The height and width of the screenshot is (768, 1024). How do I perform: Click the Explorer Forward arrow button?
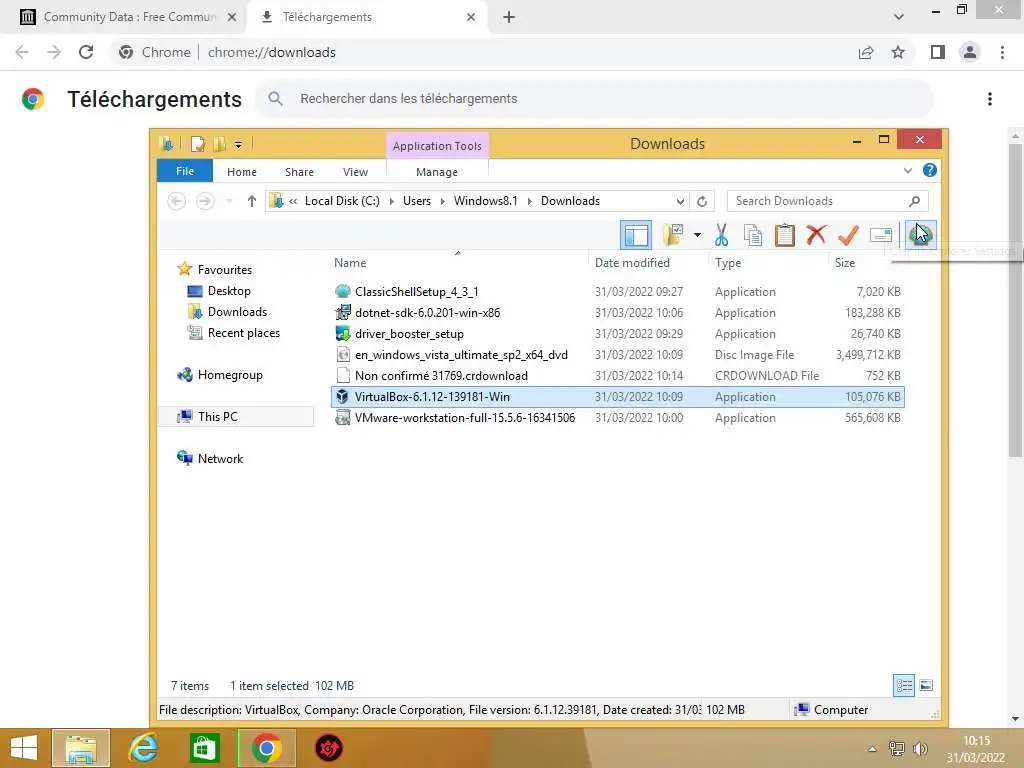[205, 201]
